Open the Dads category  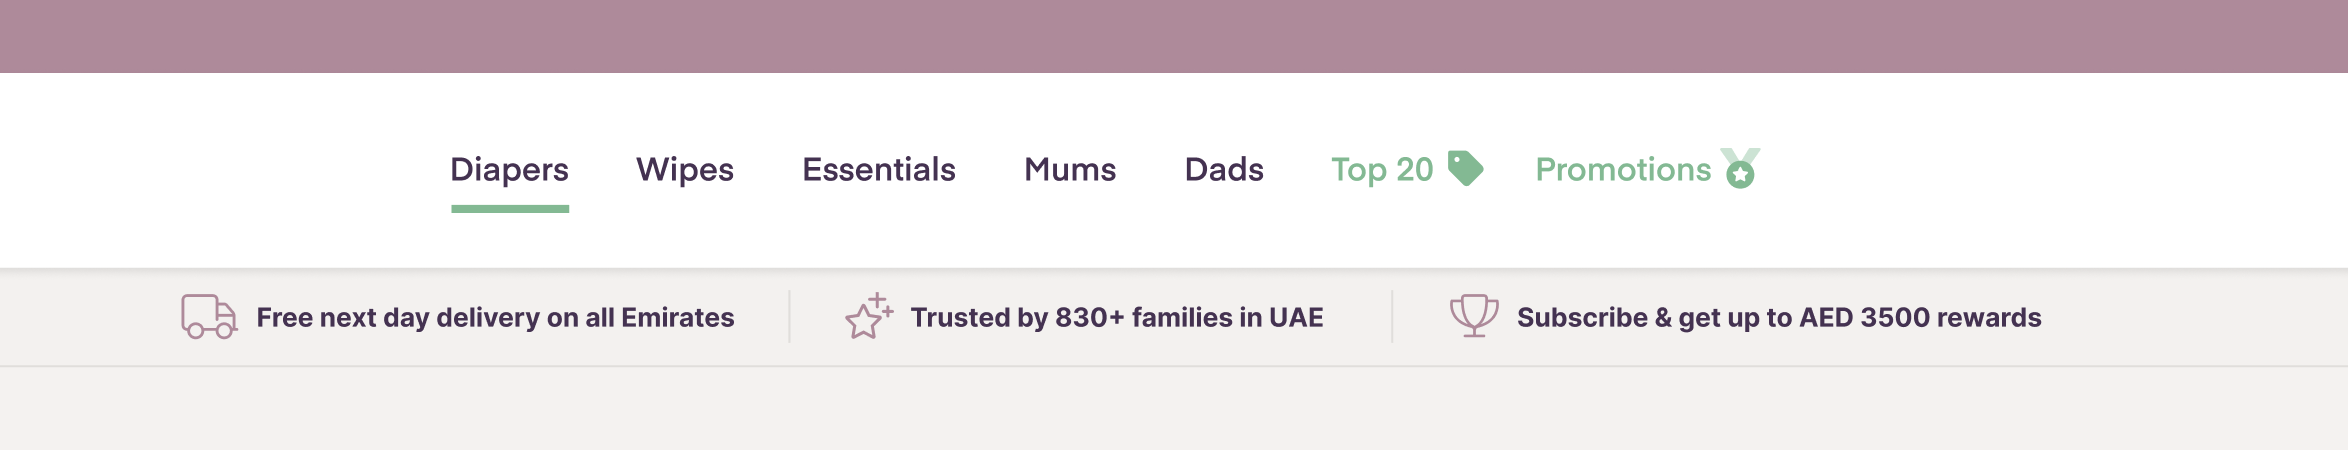(1224, 170)
